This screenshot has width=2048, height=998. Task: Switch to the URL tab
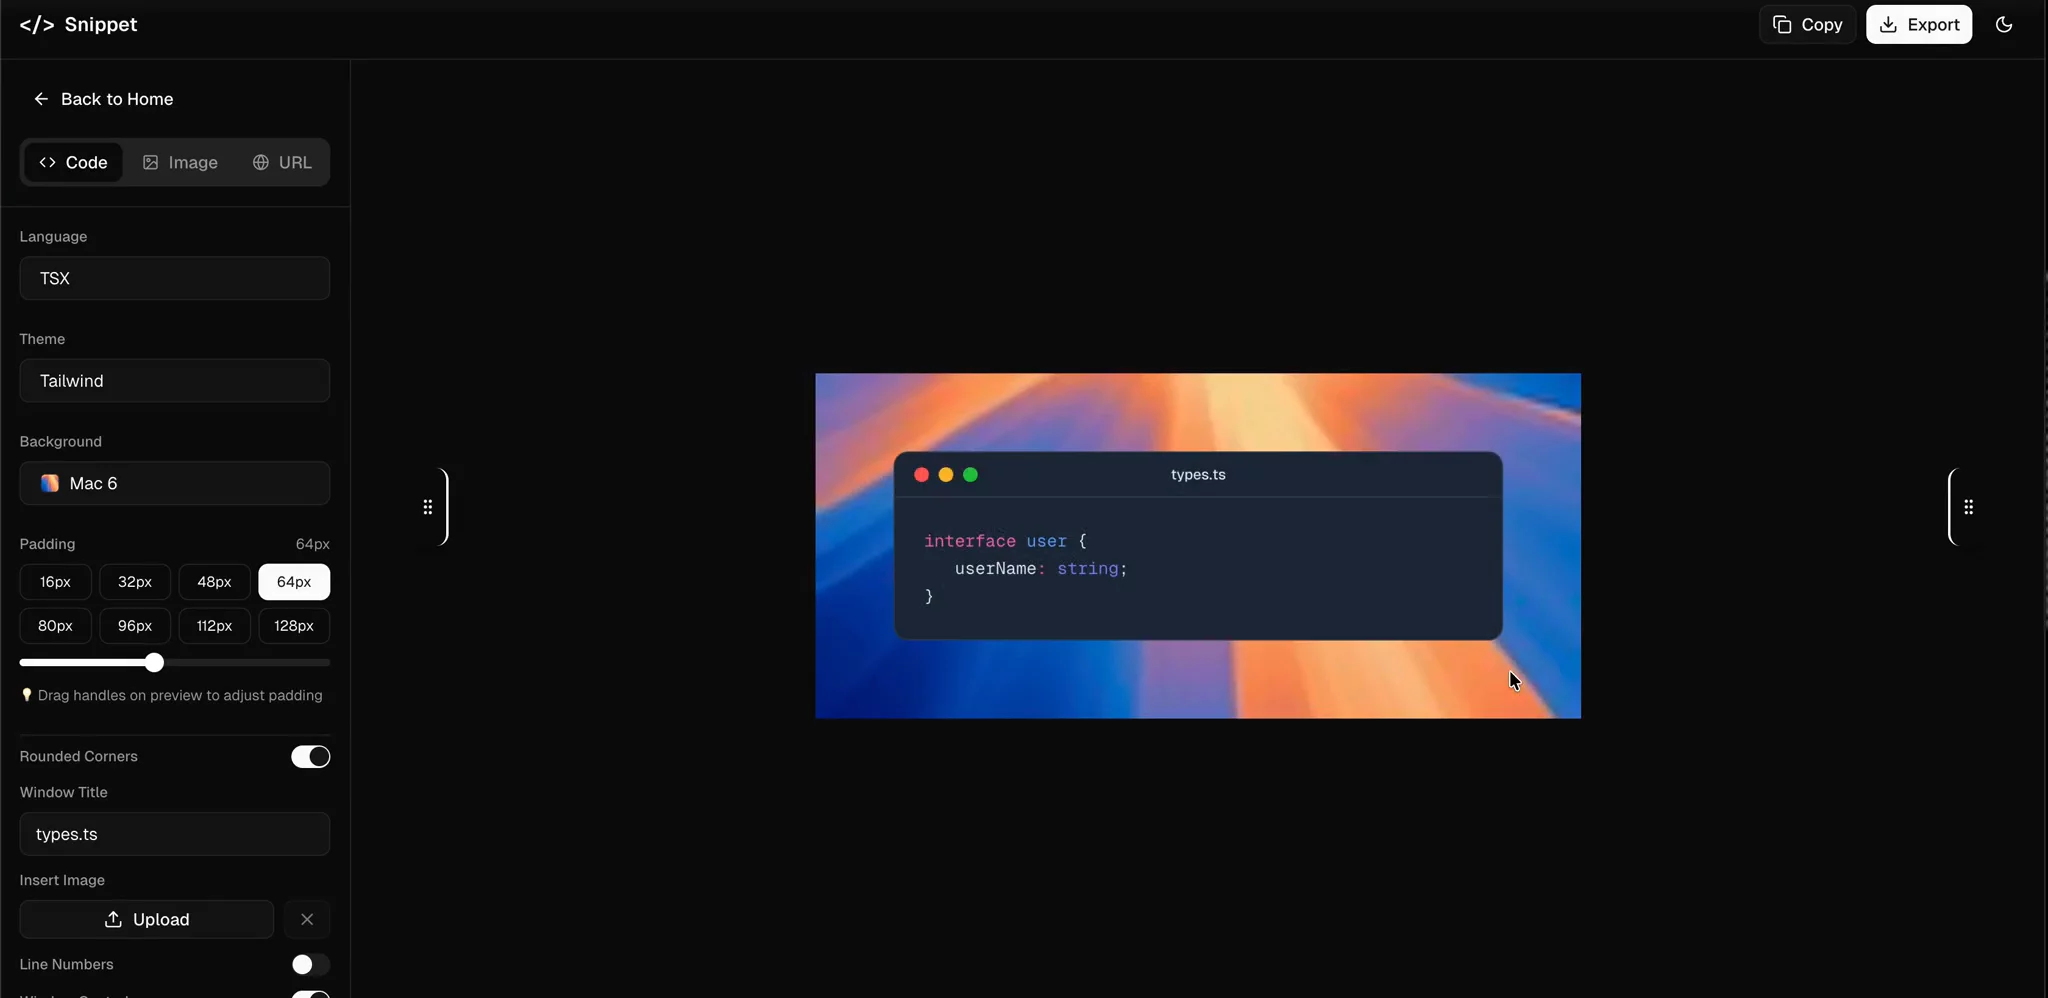point(283,161)
